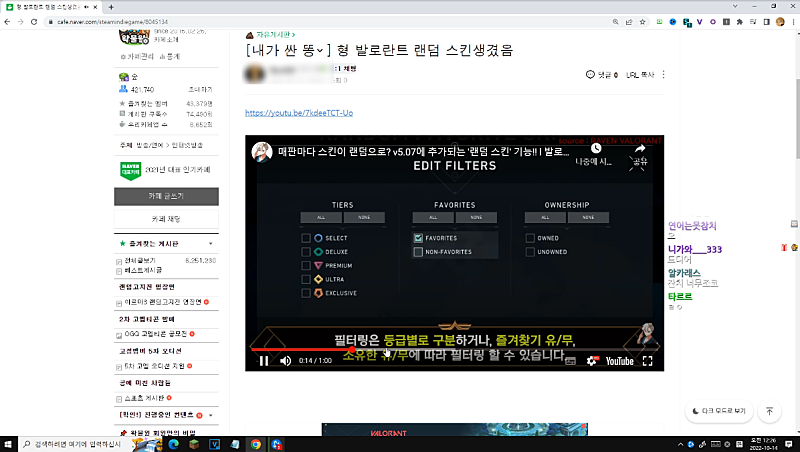The image size is (800, 452).
Task: Open a new browser tab
Action: tap(111, 7)
